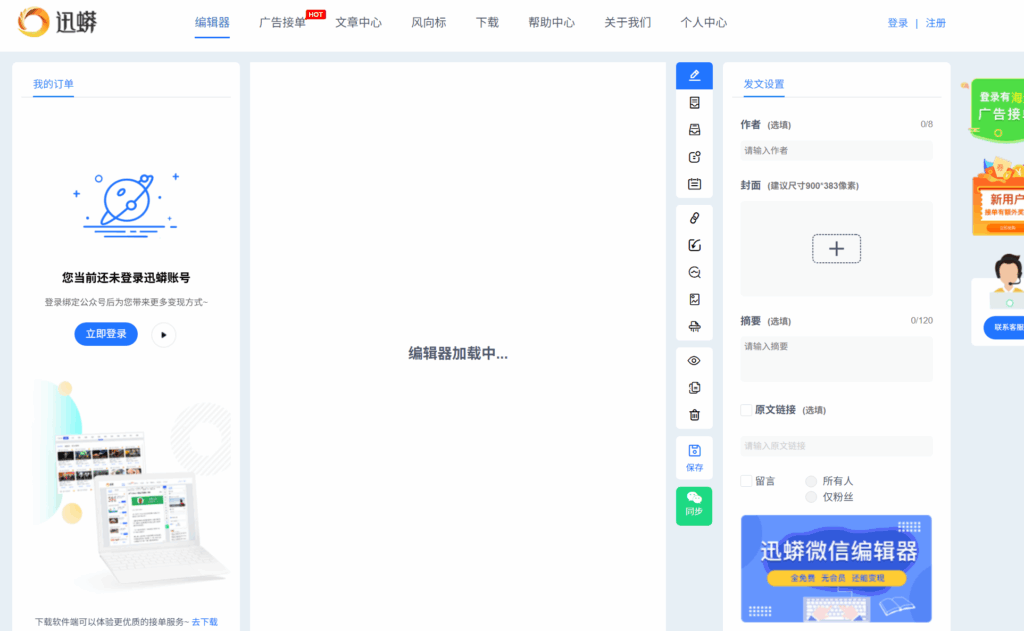This screenshot has width=1024, height=631.
Task: Select the 发文设置 panel tab
Action: click(x=764, y=84)
